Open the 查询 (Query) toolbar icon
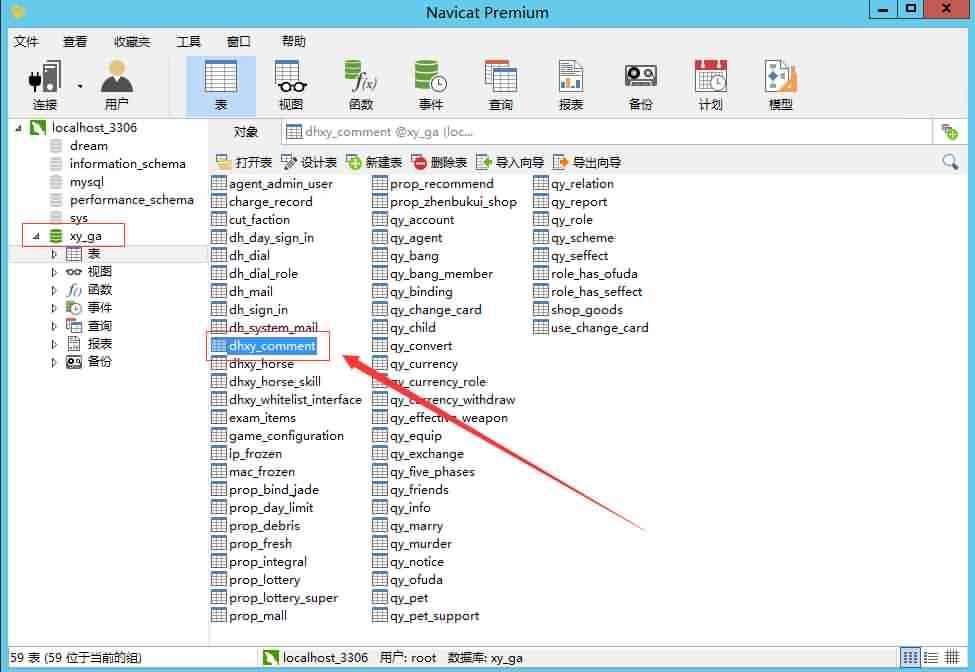This screenshot has height=672, width=975. [x=500, y=85]
